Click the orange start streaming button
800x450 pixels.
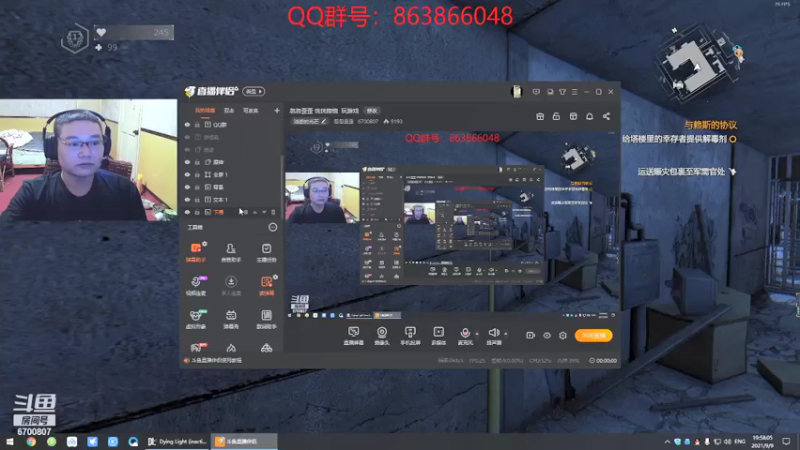tap(593, 335)
